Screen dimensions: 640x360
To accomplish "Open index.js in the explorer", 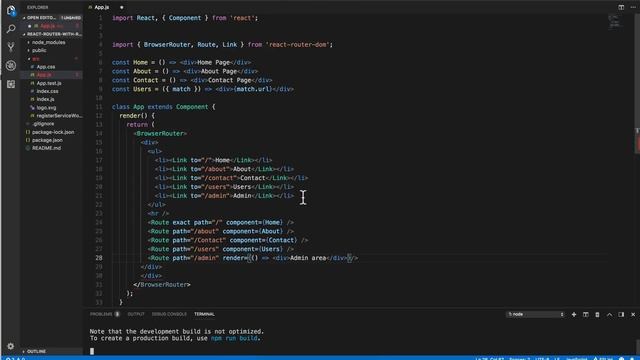I will 45,99.
